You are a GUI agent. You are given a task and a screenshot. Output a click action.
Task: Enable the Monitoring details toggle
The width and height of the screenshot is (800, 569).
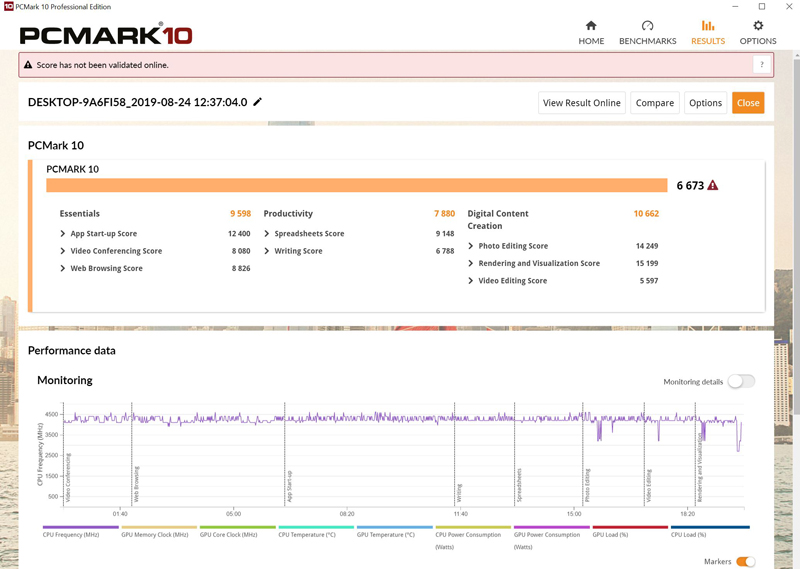pyautogui.click(x=741, y=381)
